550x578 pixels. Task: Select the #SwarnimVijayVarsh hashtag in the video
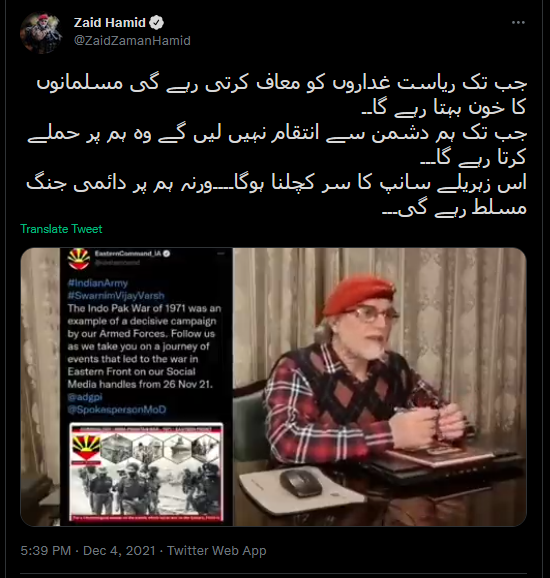[x=116, y=296]
